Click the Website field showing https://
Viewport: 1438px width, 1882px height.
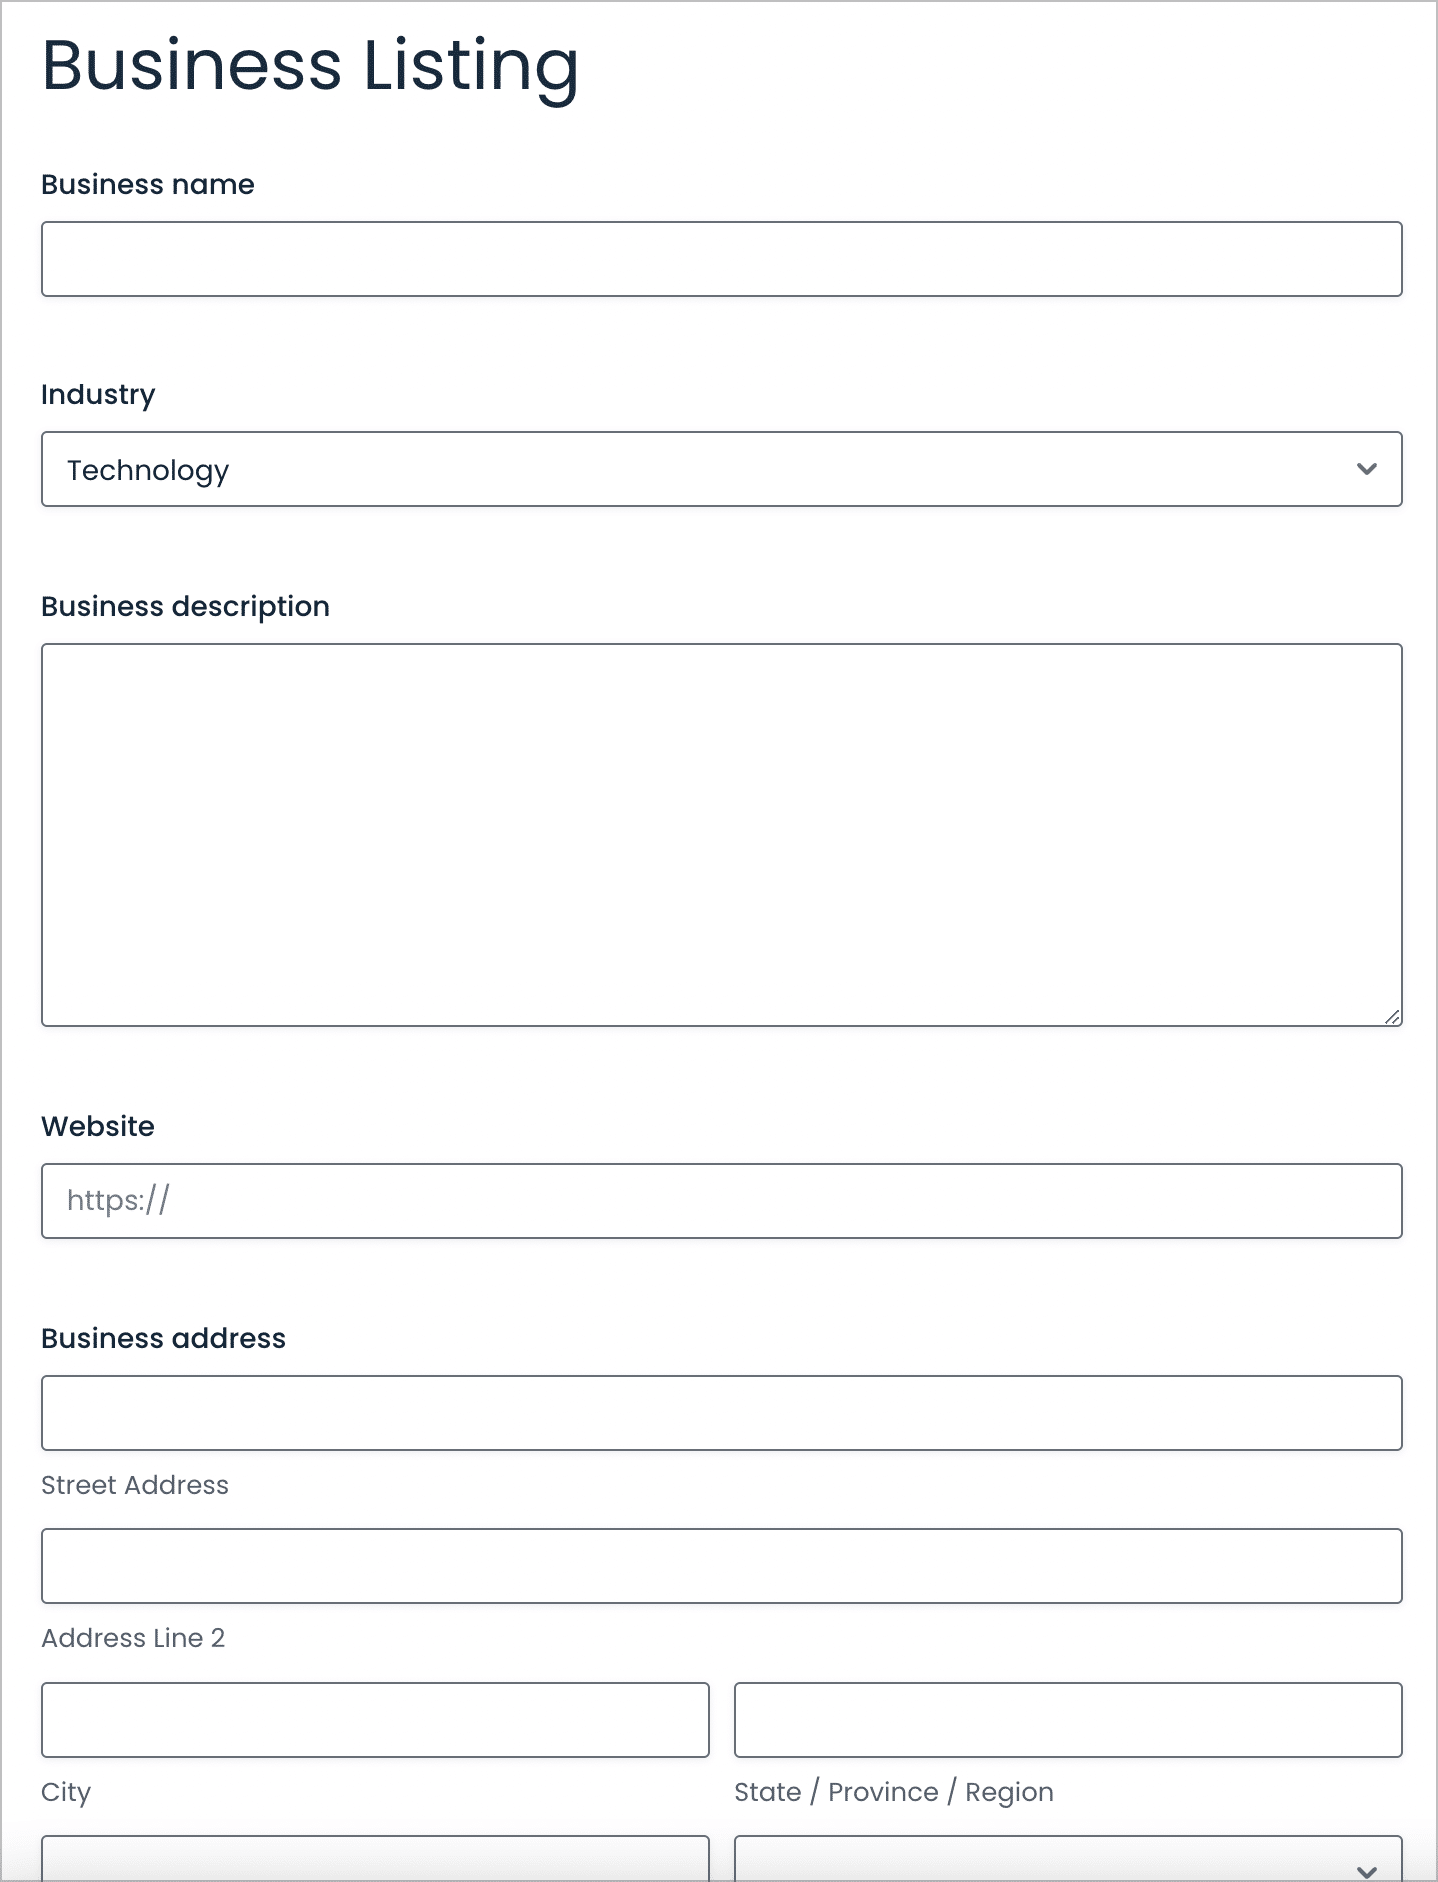pos(720,1200)
